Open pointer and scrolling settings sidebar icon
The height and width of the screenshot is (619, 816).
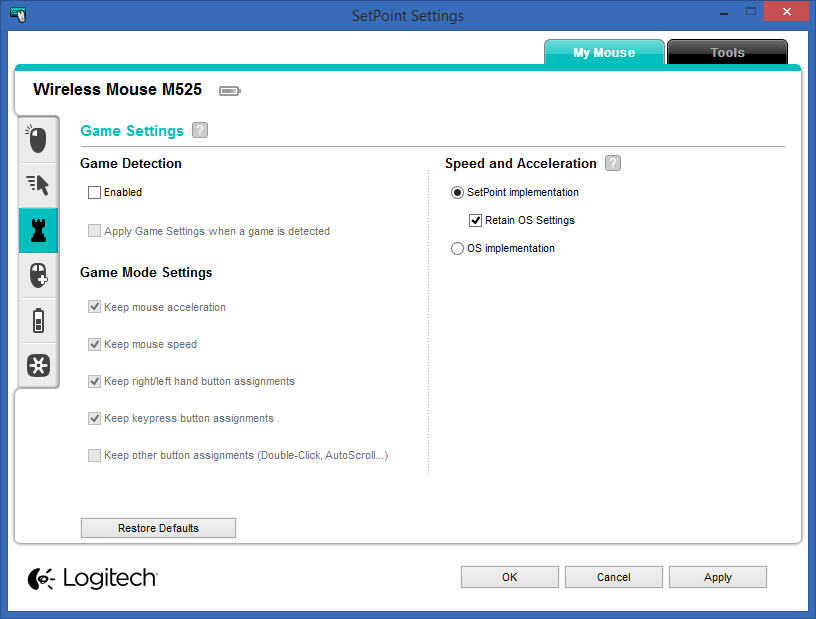coord(38,185)
